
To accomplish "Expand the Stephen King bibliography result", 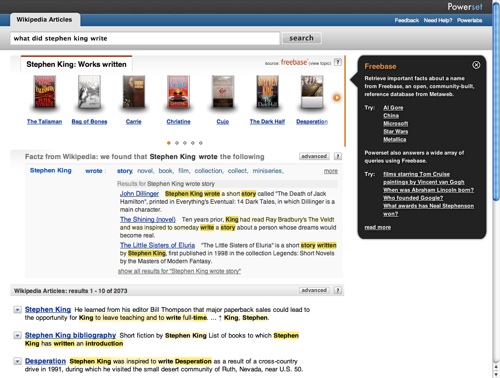I will click(x=17, y=335).
